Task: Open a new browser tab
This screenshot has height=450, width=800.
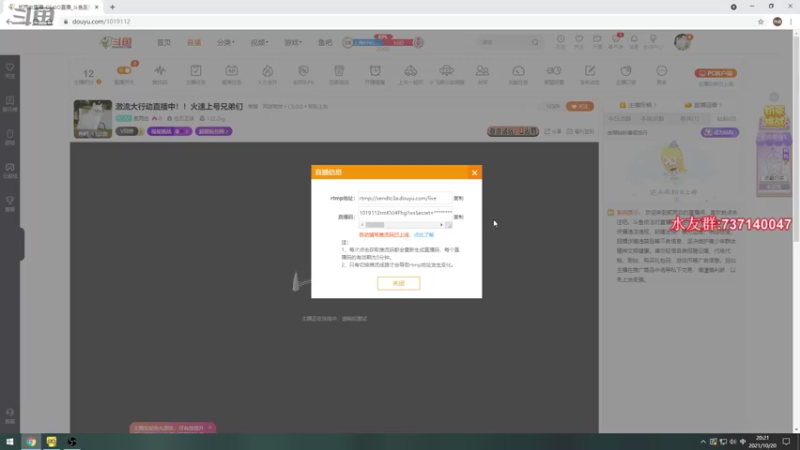Action: click(112, 7)
